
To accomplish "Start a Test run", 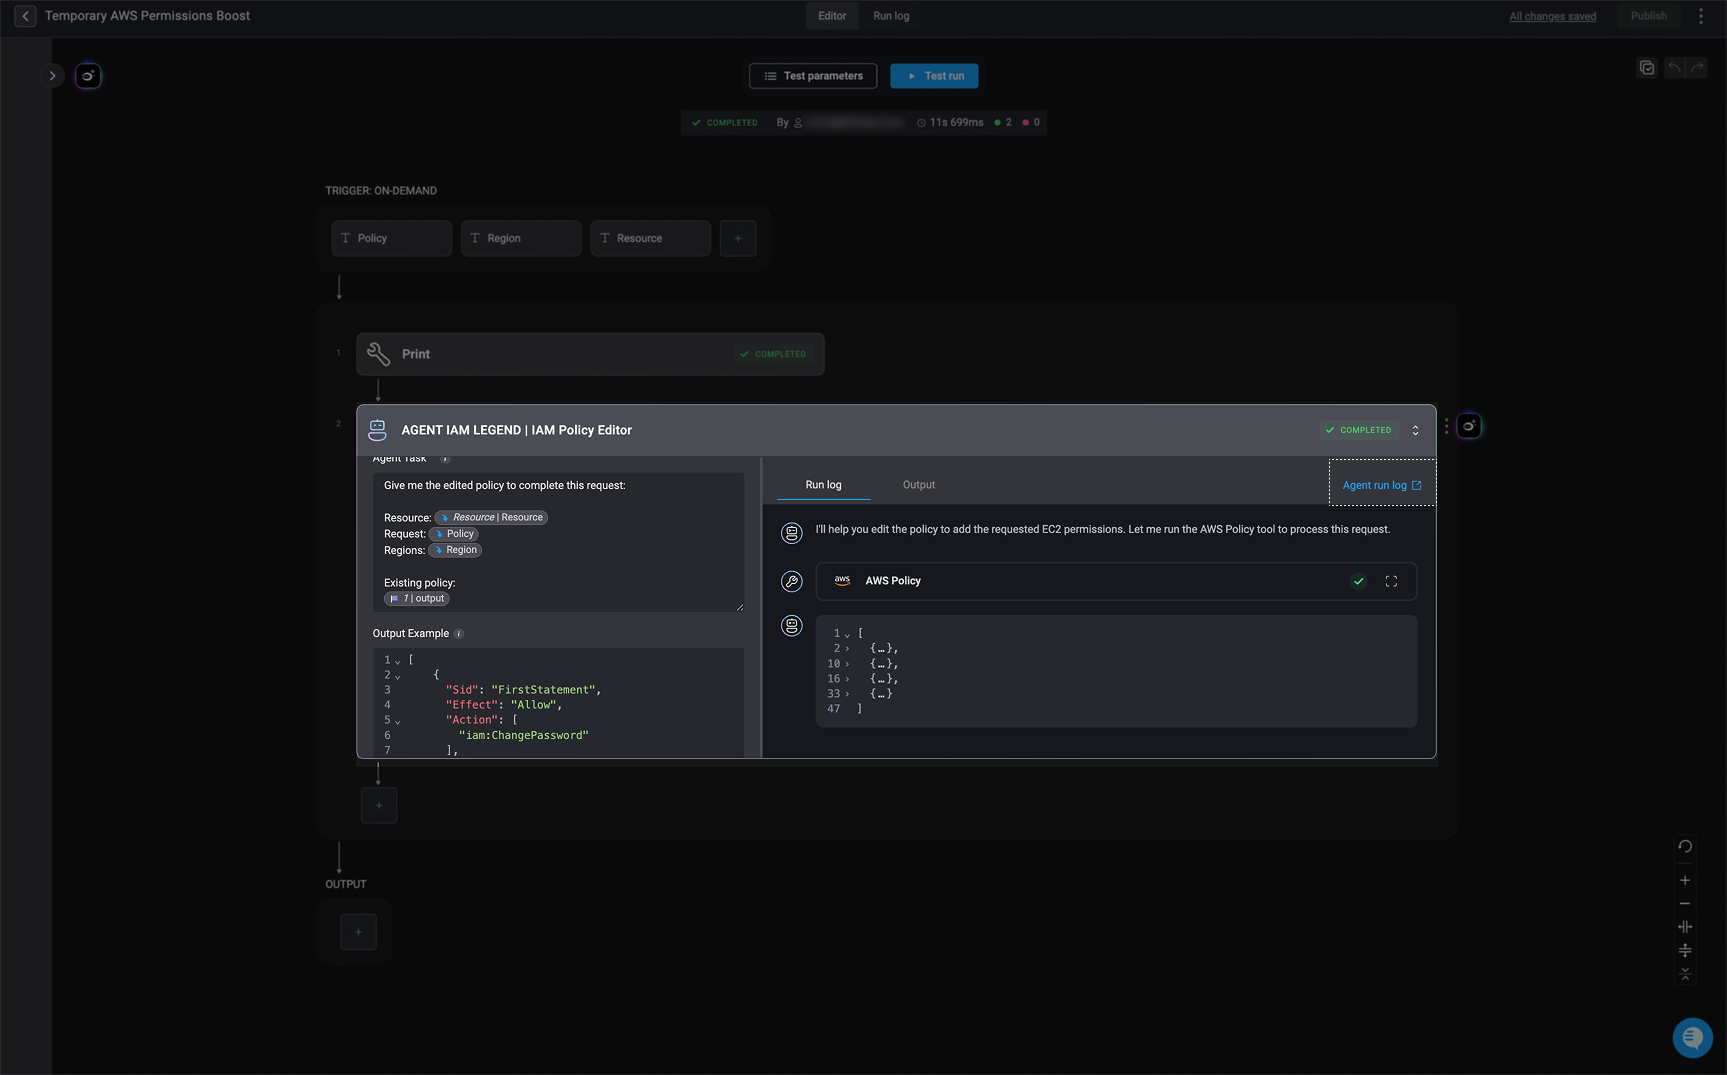I will pyautogui.click(x=934, y=76).
